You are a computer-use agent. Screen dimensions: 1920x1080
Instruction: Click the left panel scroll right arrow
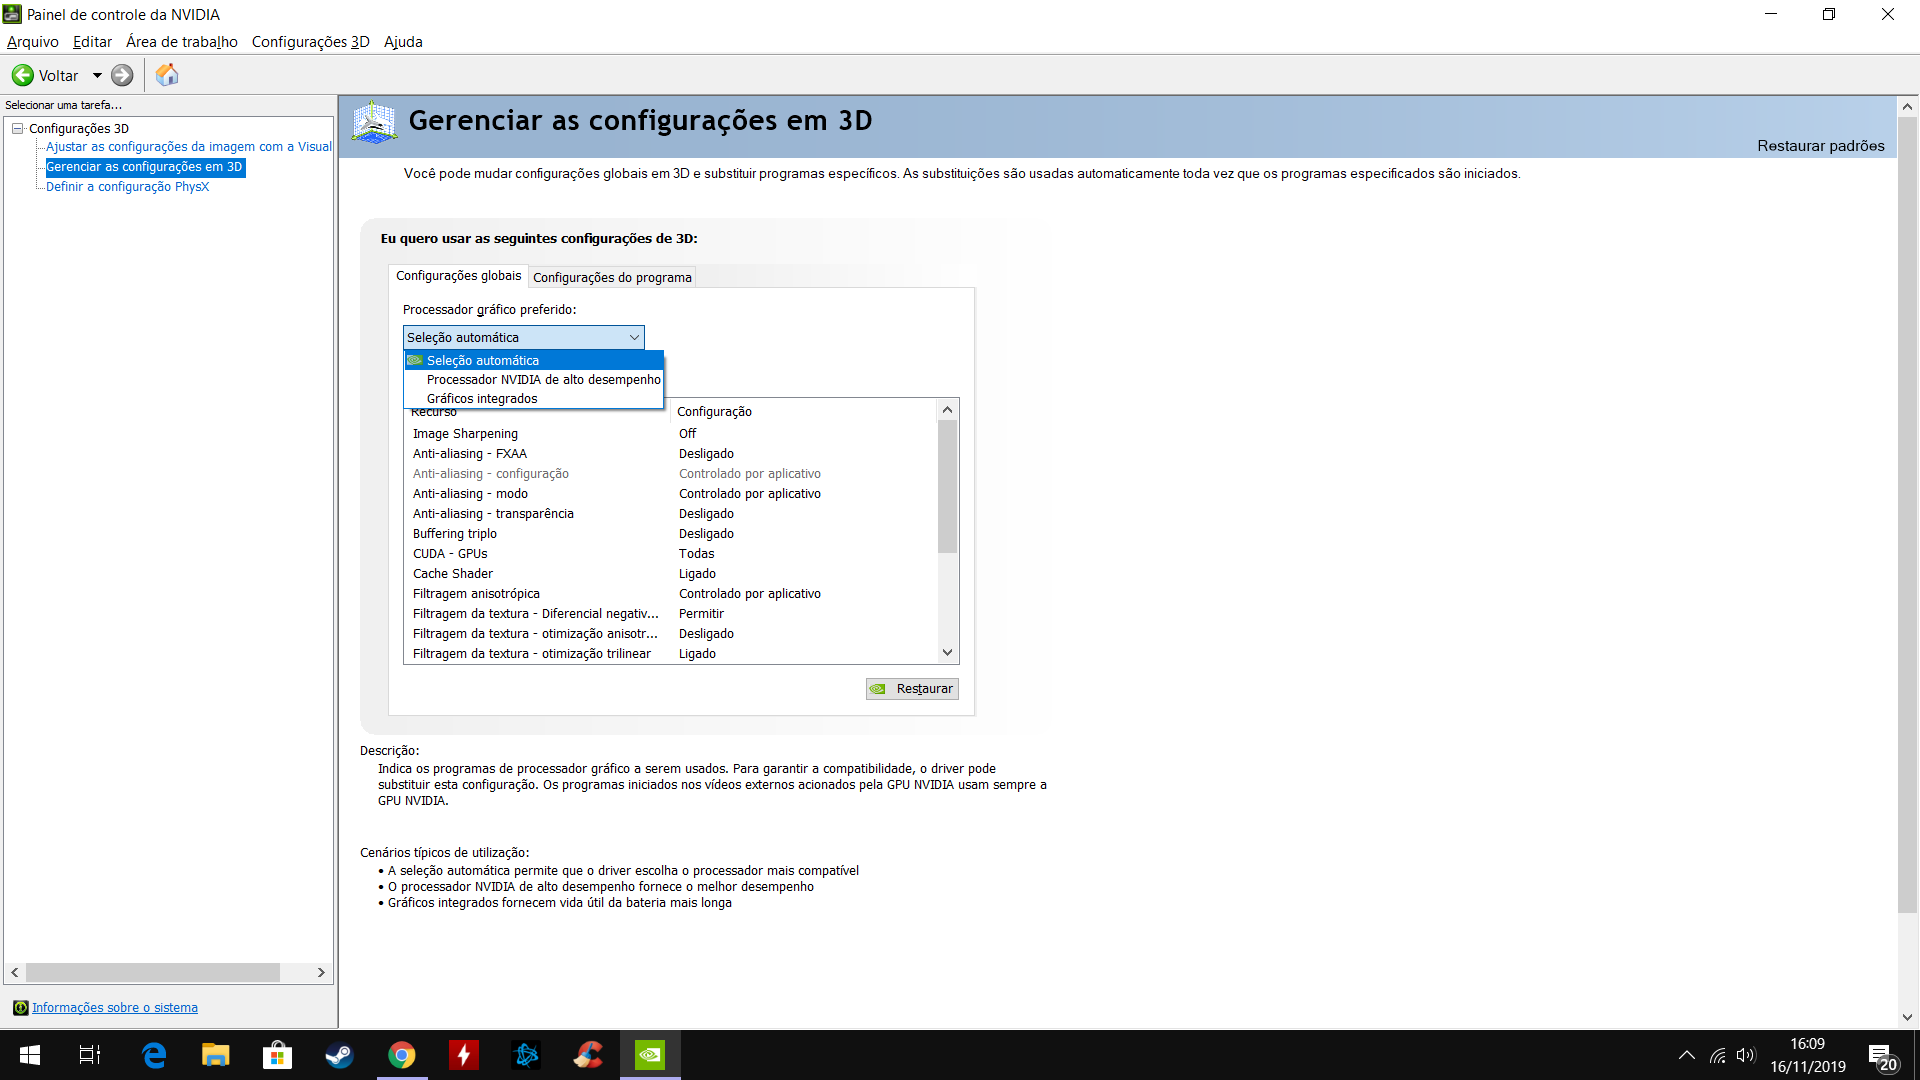(x=321, y=973)
